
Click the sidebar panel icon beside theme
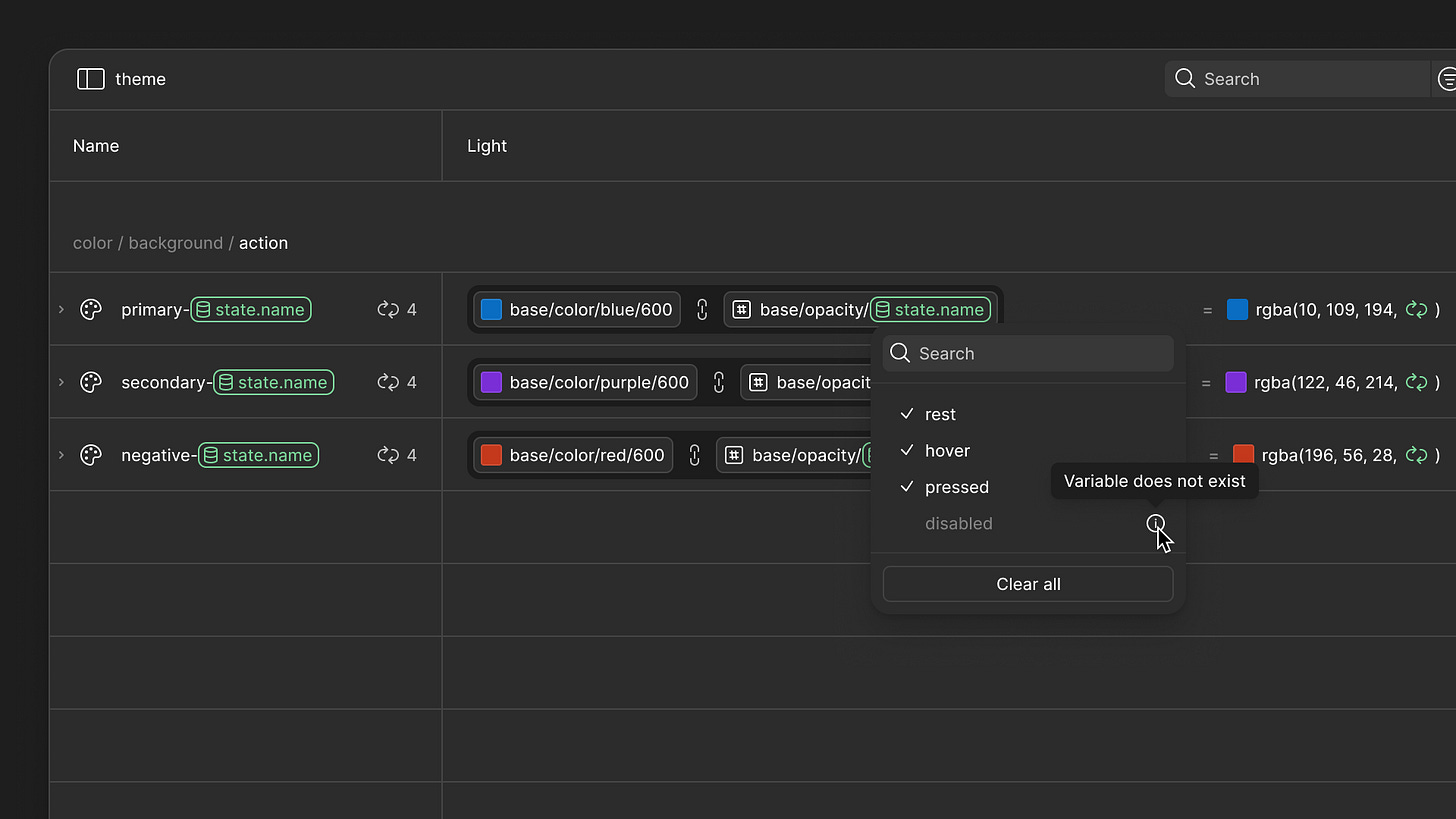91,79
